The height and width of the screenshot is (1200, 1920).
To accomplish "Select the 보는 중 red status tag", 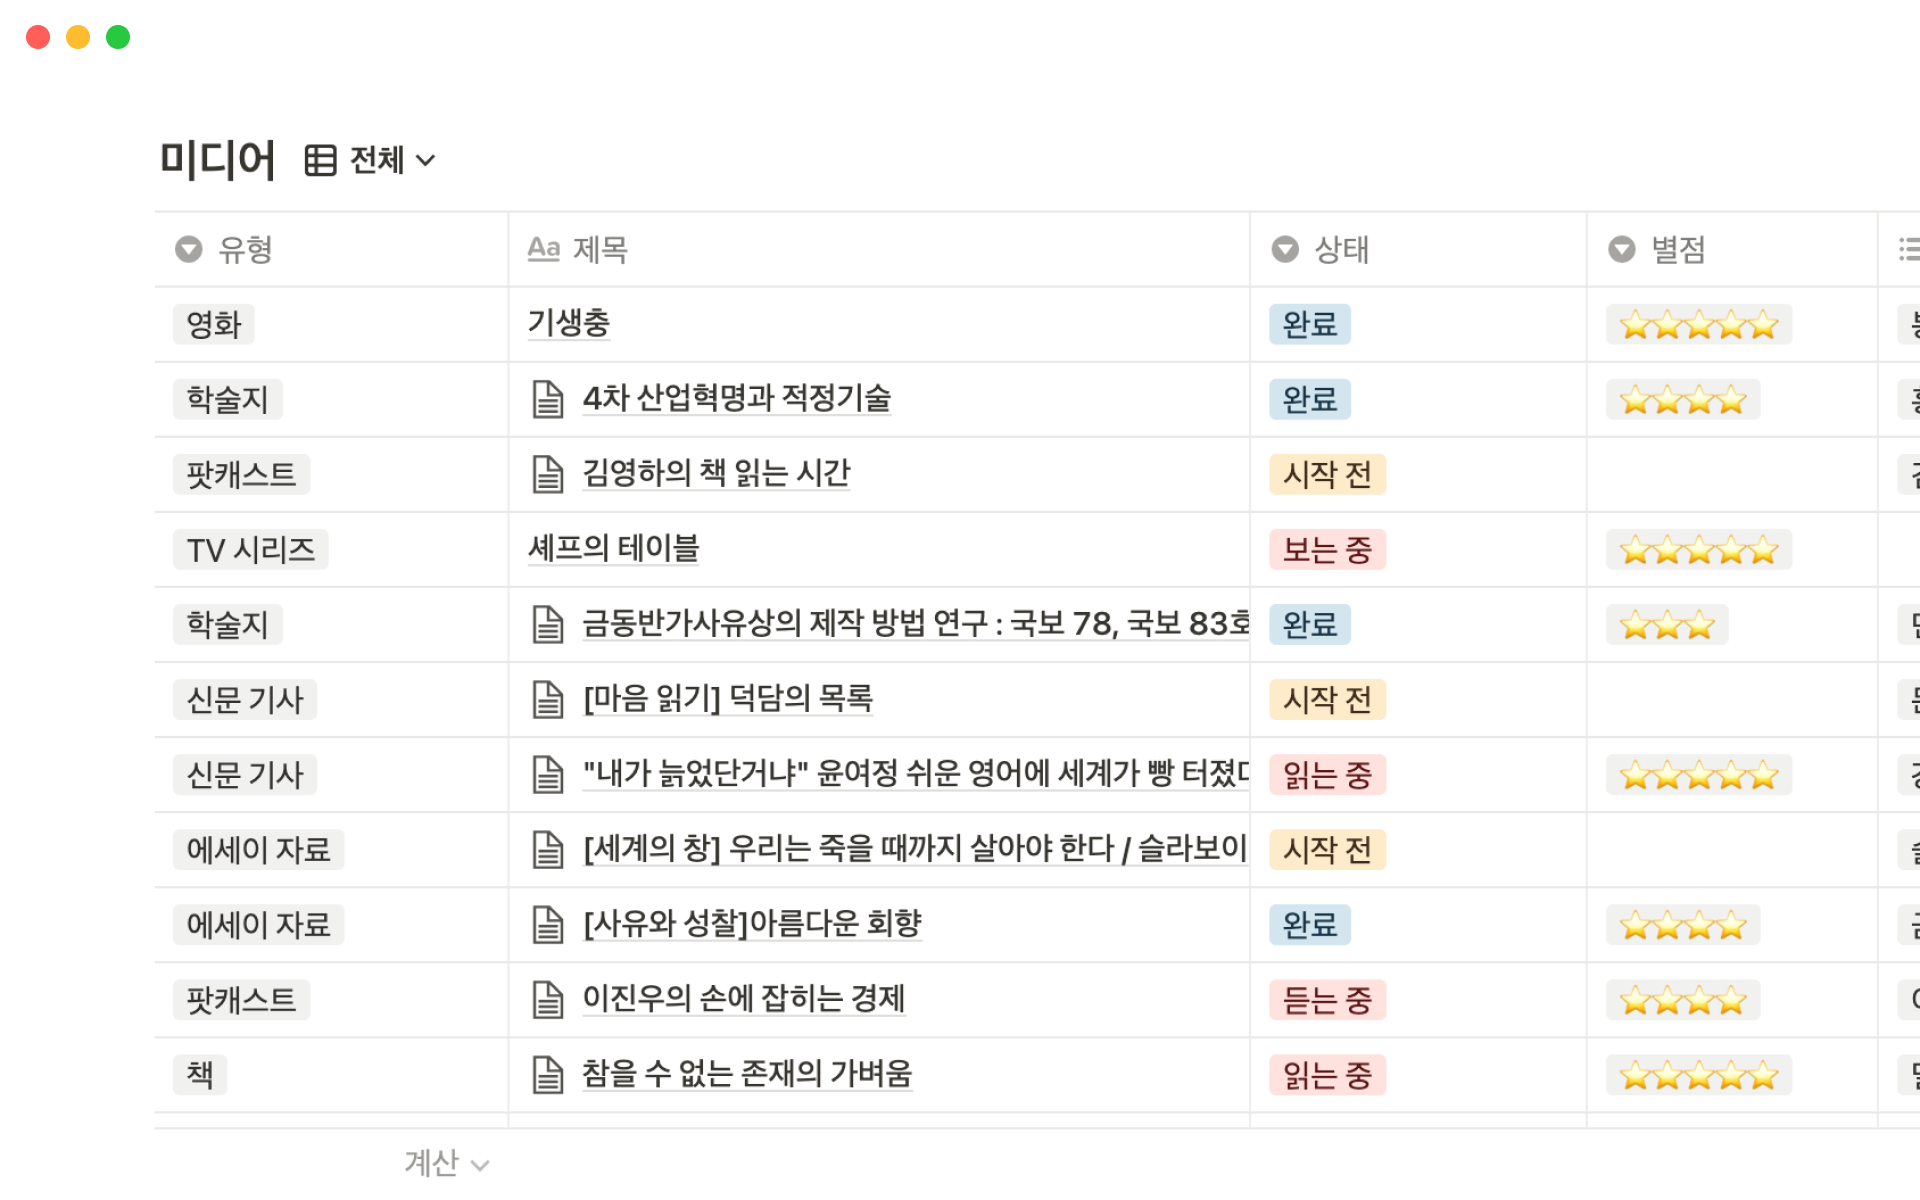I will pyautogui.click(x=1327, y=549).
